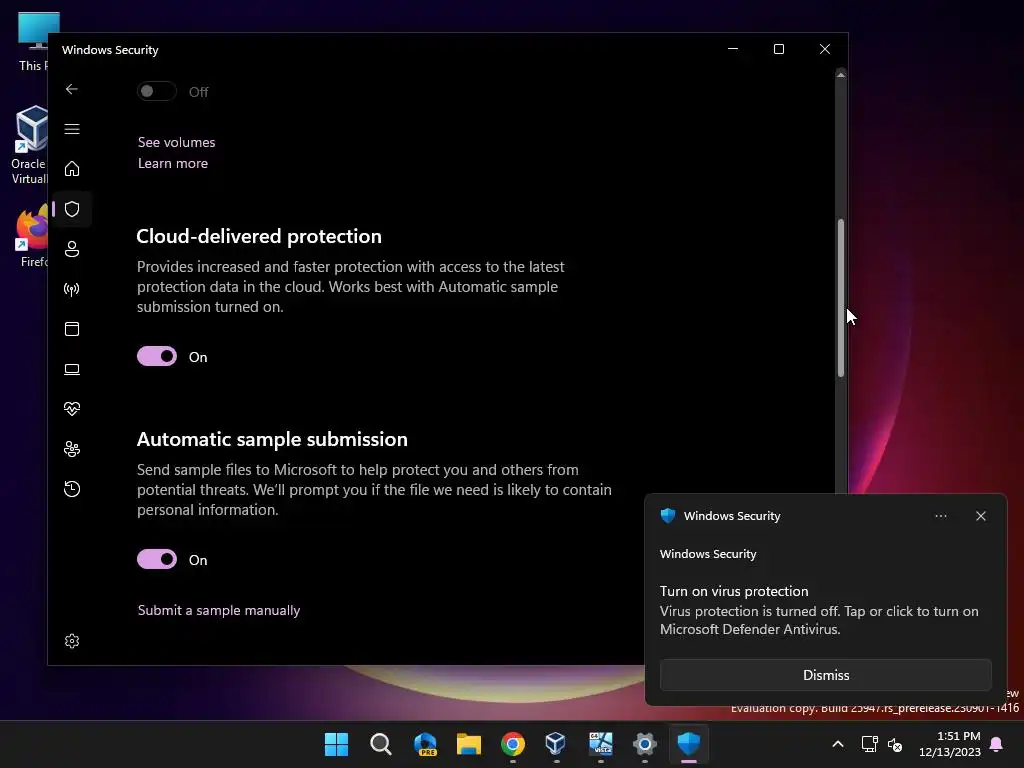Open File Explorer from taskbar
This screenshot has width=1024, height=768.
pyautogui.click(x=469, y=744)
